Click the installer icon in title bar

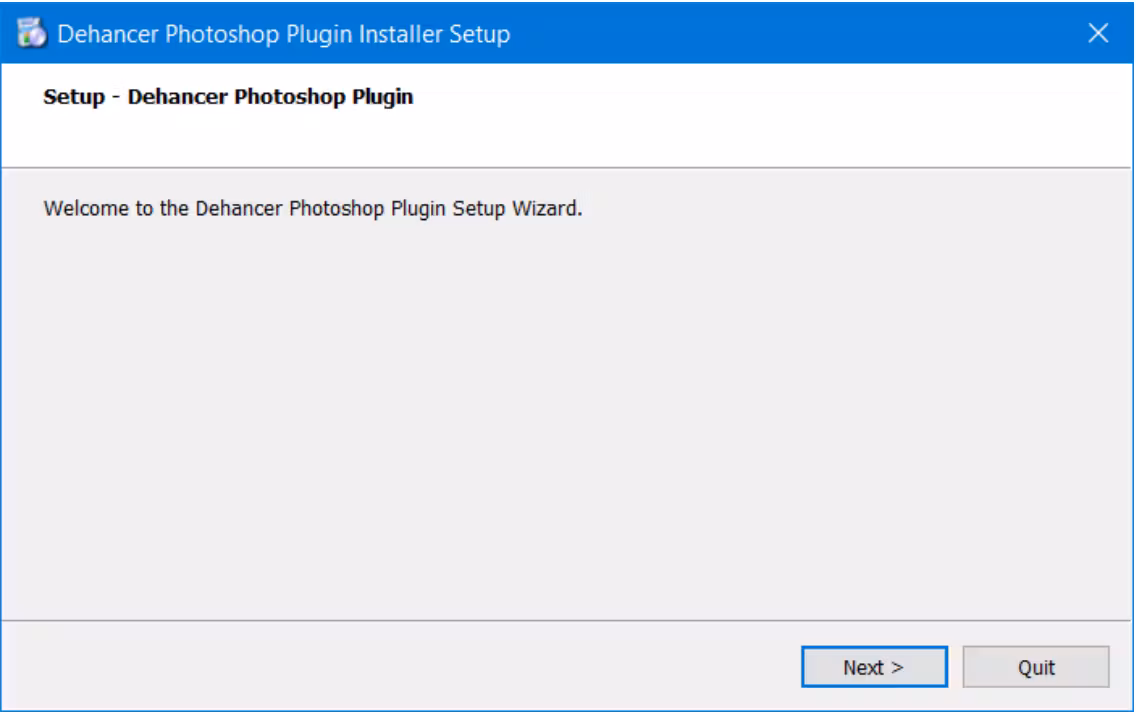pos(31,33)
